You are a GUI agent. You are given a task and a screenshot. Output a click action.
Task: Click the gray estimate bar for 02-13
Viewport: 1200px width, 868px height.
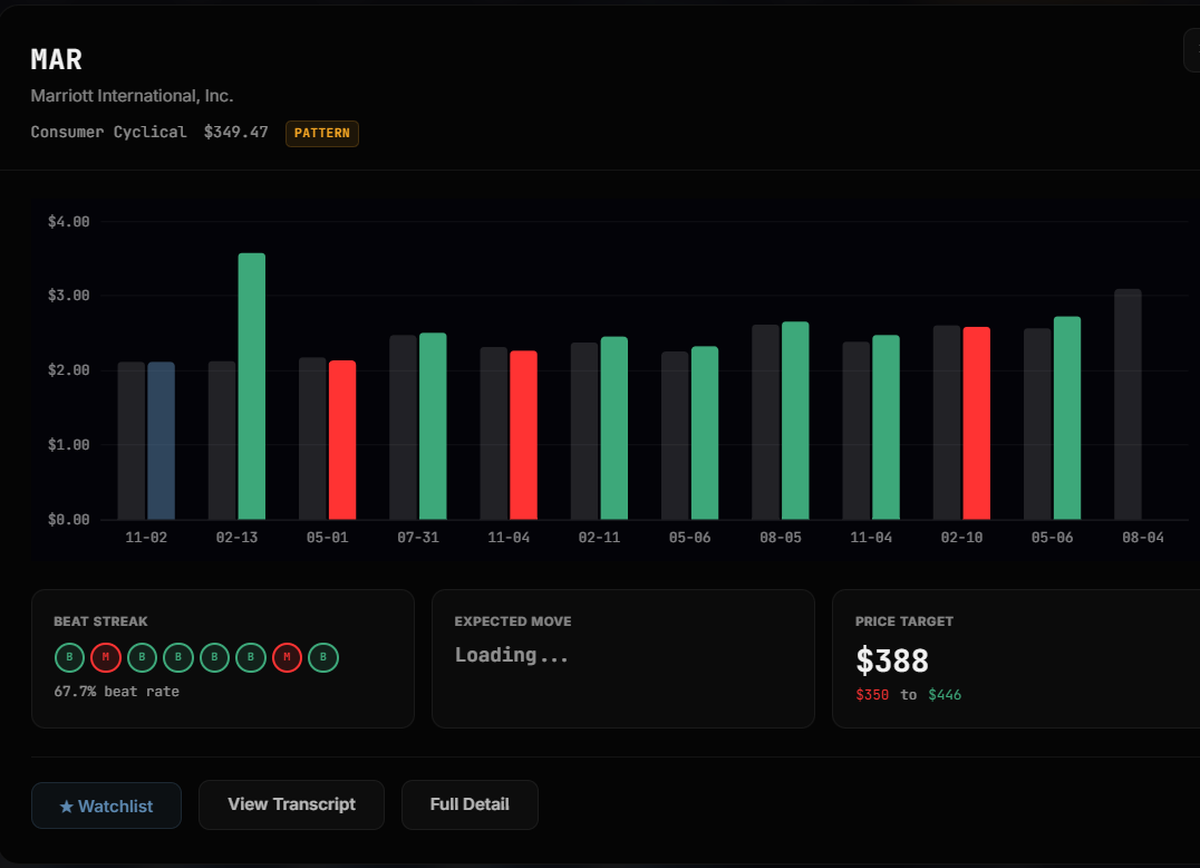(x=222, y=441)
